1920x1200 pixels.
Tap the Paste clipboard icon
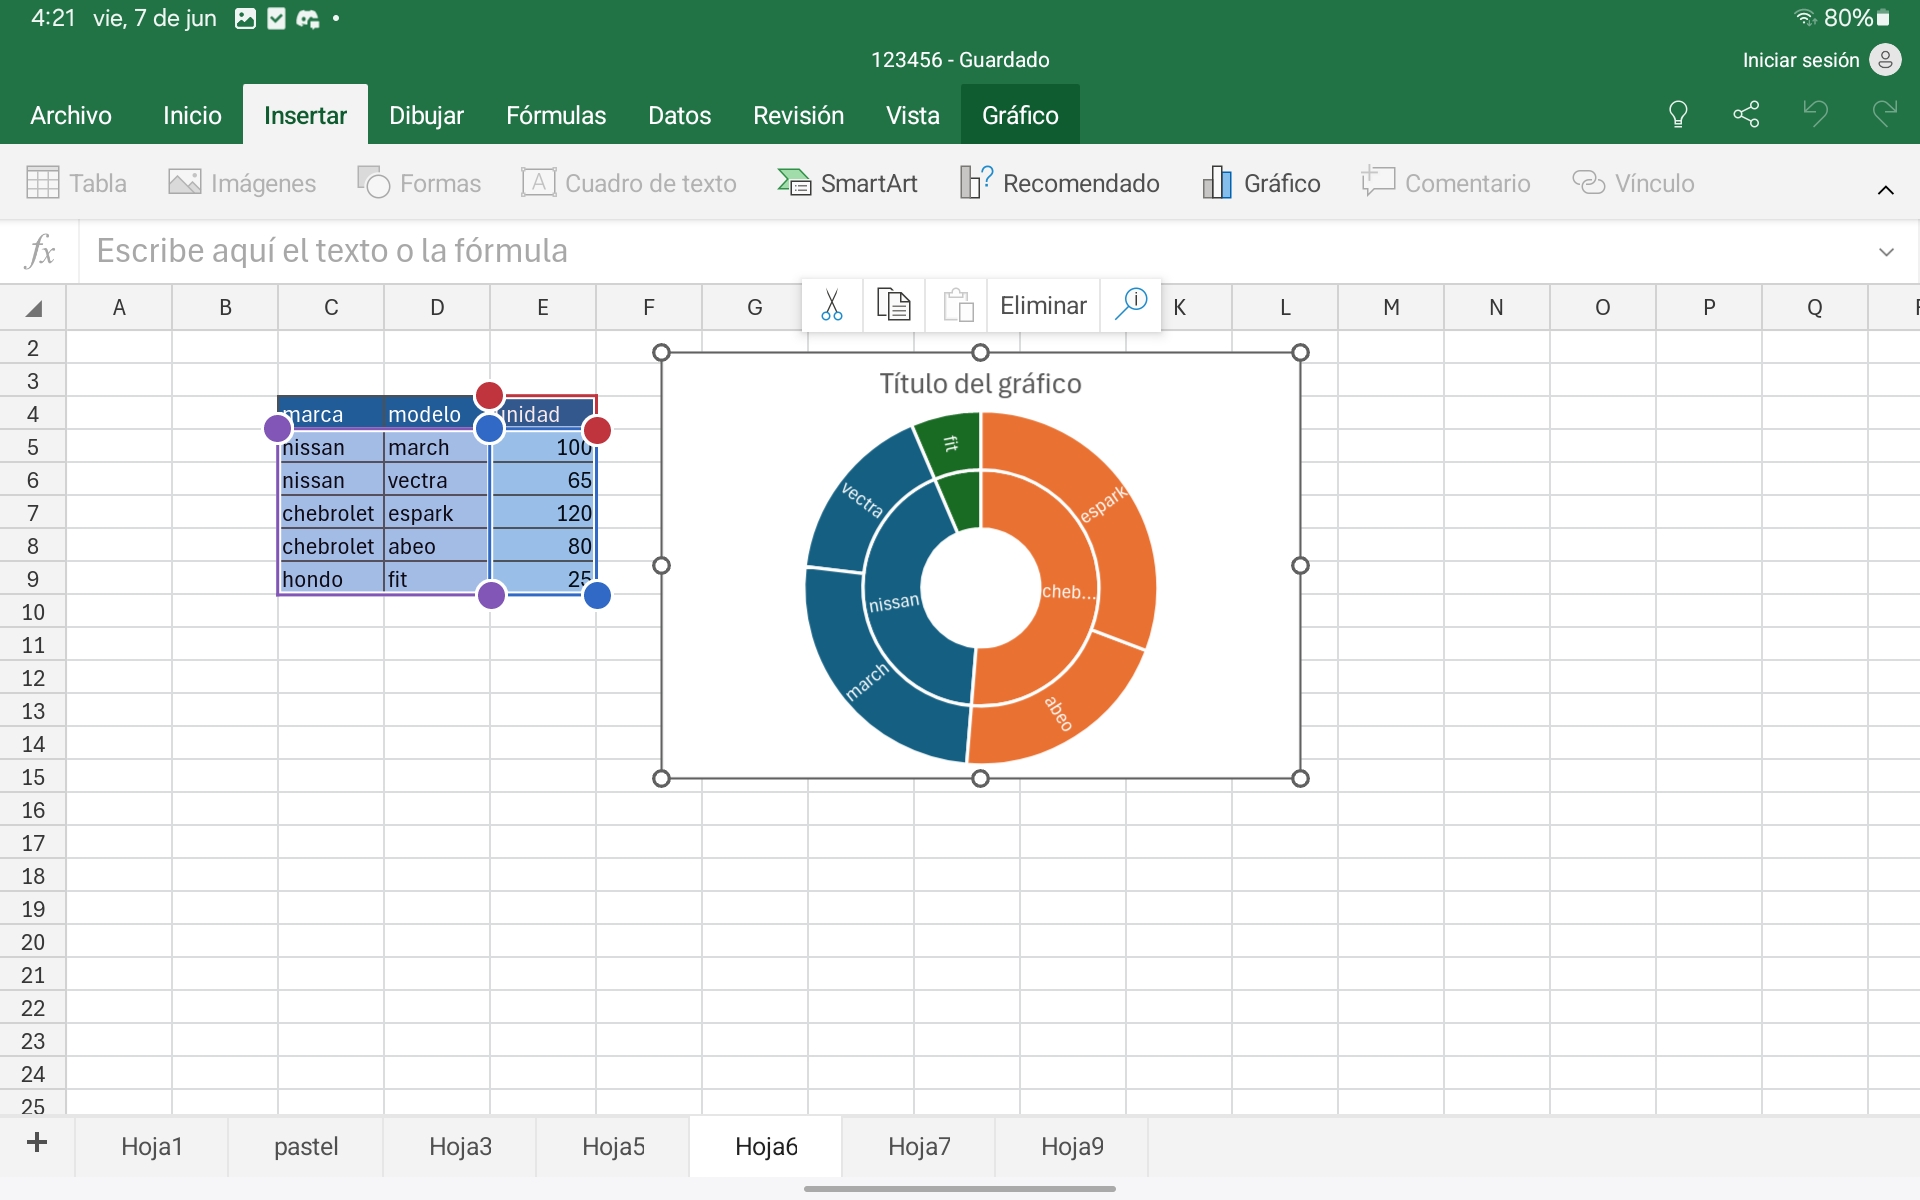957,305
